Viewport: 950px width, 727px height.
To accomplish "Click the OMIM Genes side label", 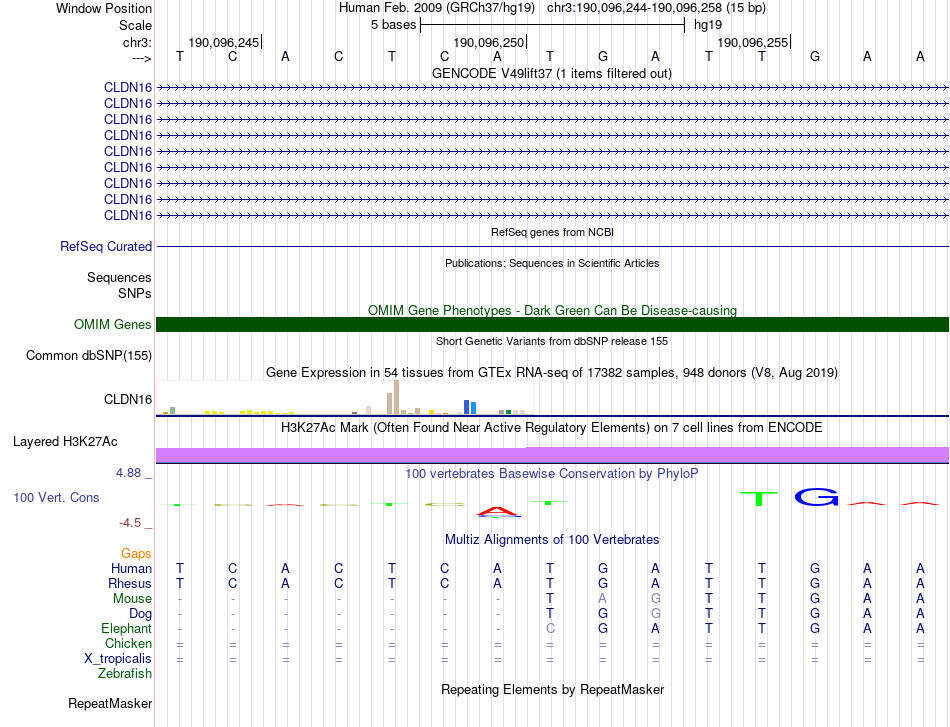I will [113, 324].
